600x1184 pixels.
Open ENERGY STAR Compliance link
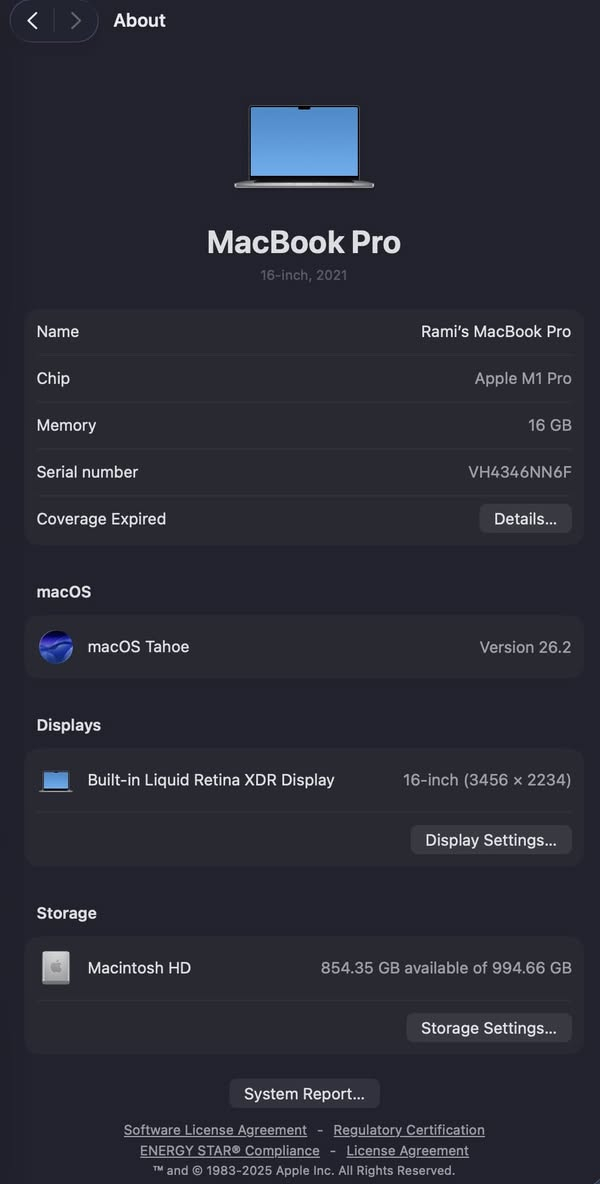click(230, 1151)
